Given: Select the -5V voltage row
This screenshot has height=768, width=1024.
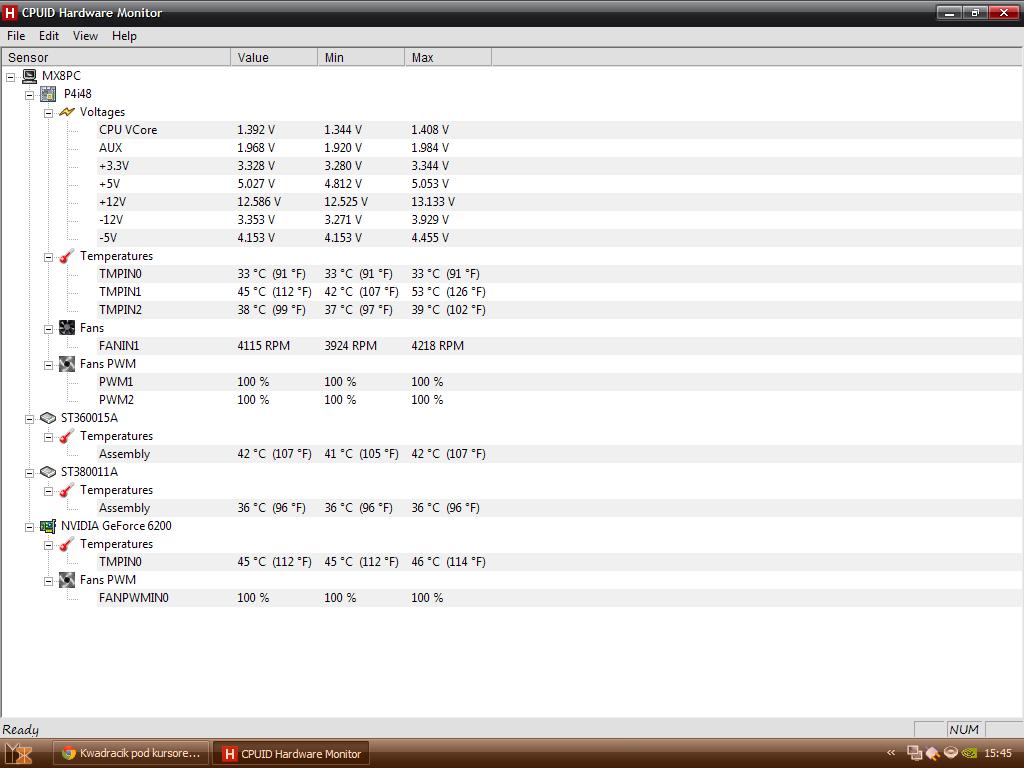Looking at the screenshot, I should pos(560,238).
